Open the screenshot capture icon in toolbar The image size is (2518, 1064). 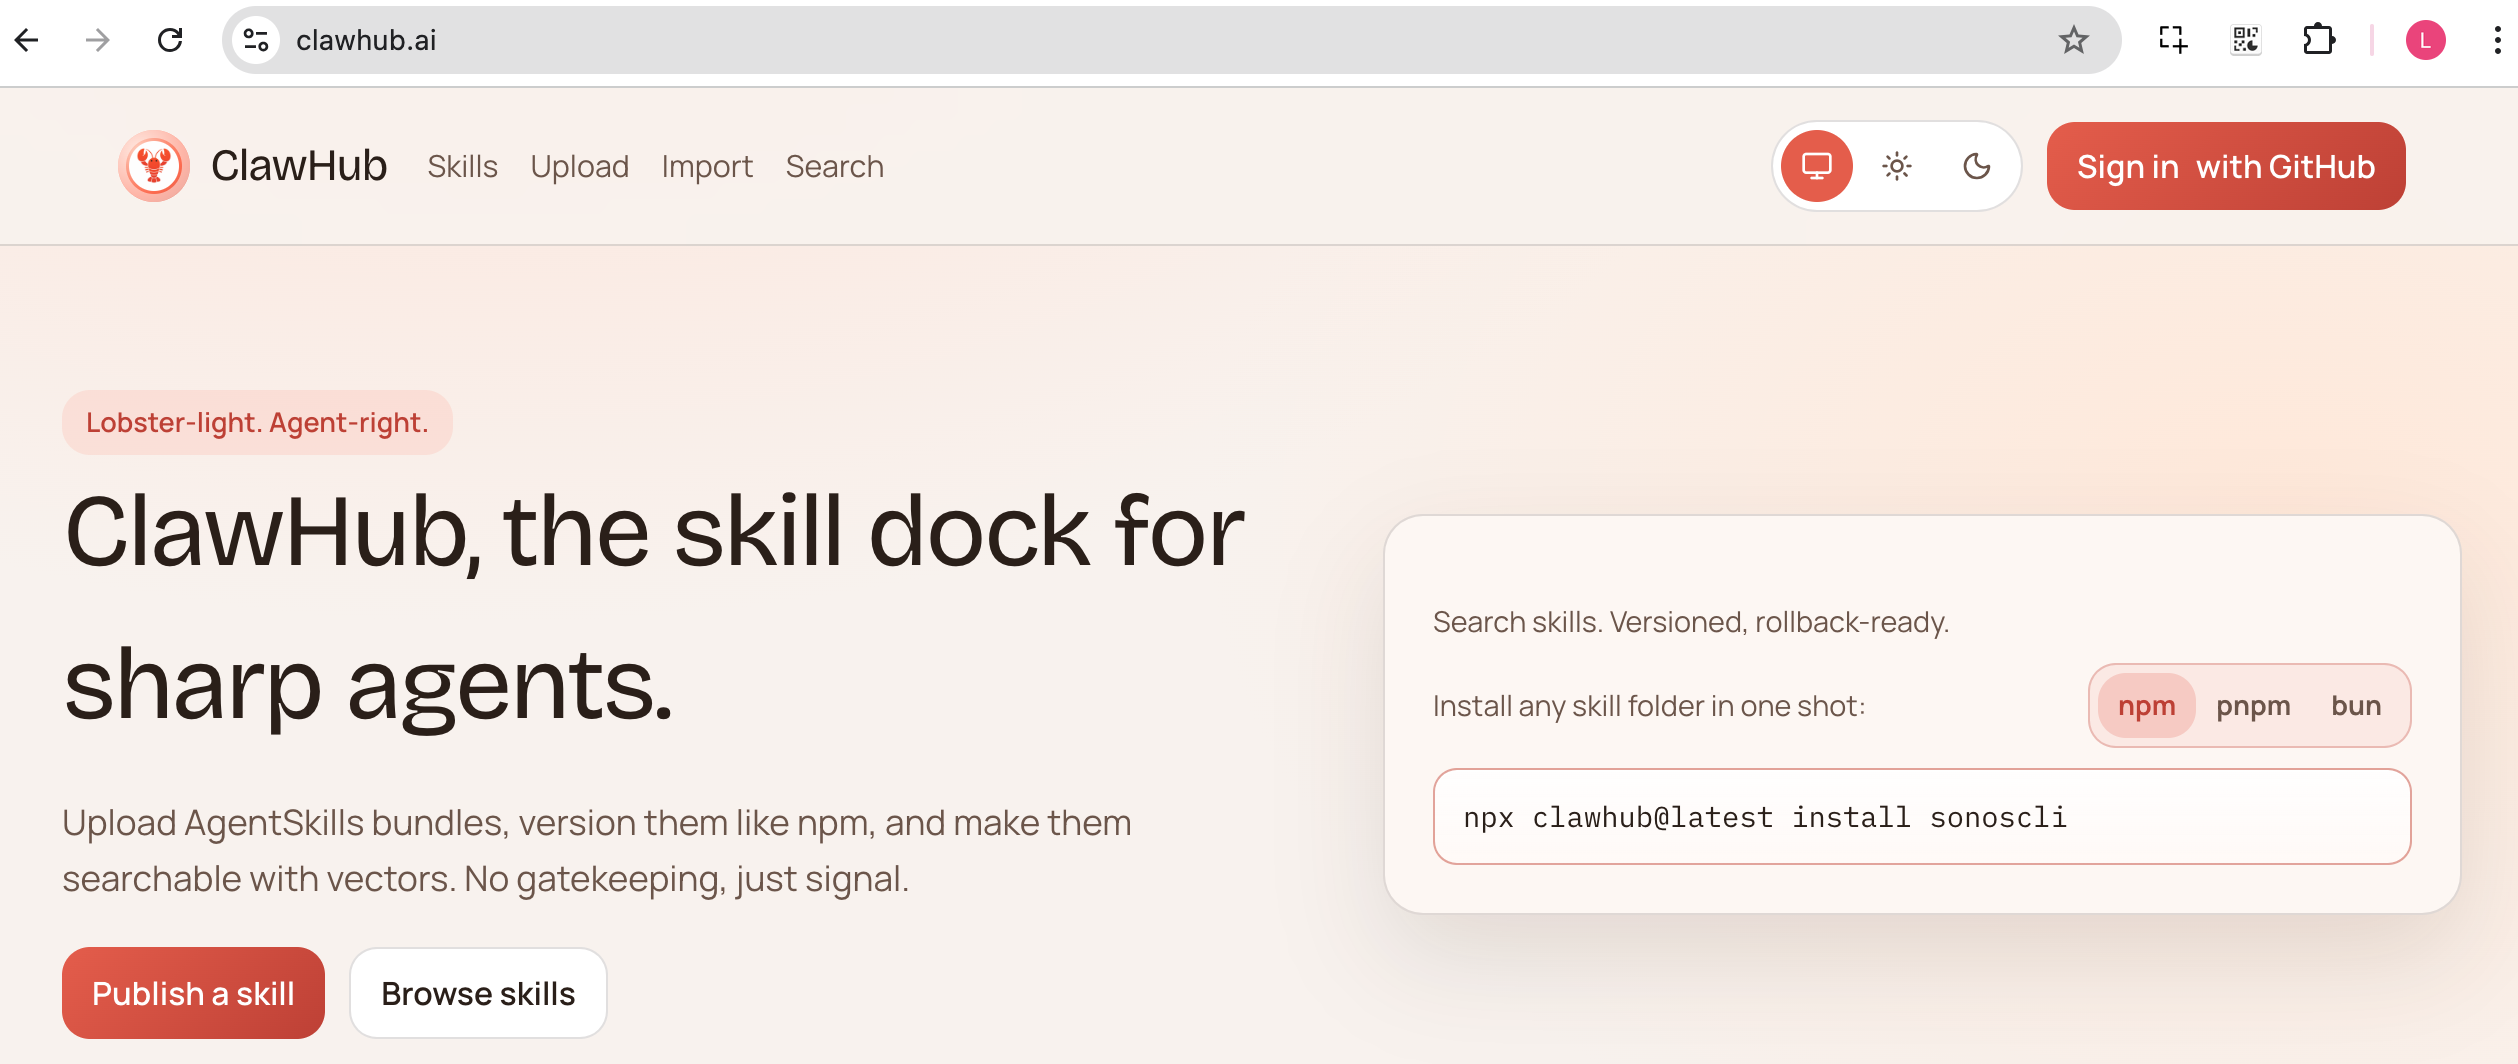point(2170,40)
